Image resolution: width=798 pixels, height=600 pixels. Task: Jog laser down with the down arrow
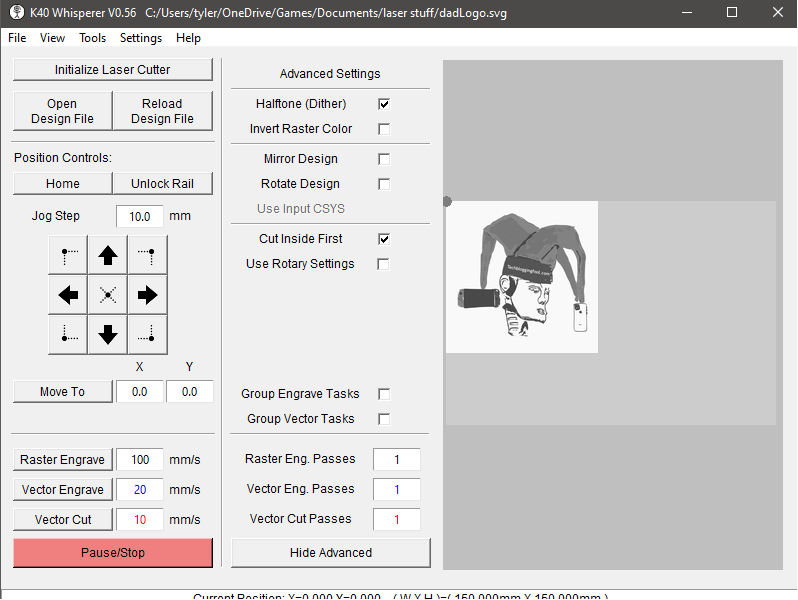(108, 334)
